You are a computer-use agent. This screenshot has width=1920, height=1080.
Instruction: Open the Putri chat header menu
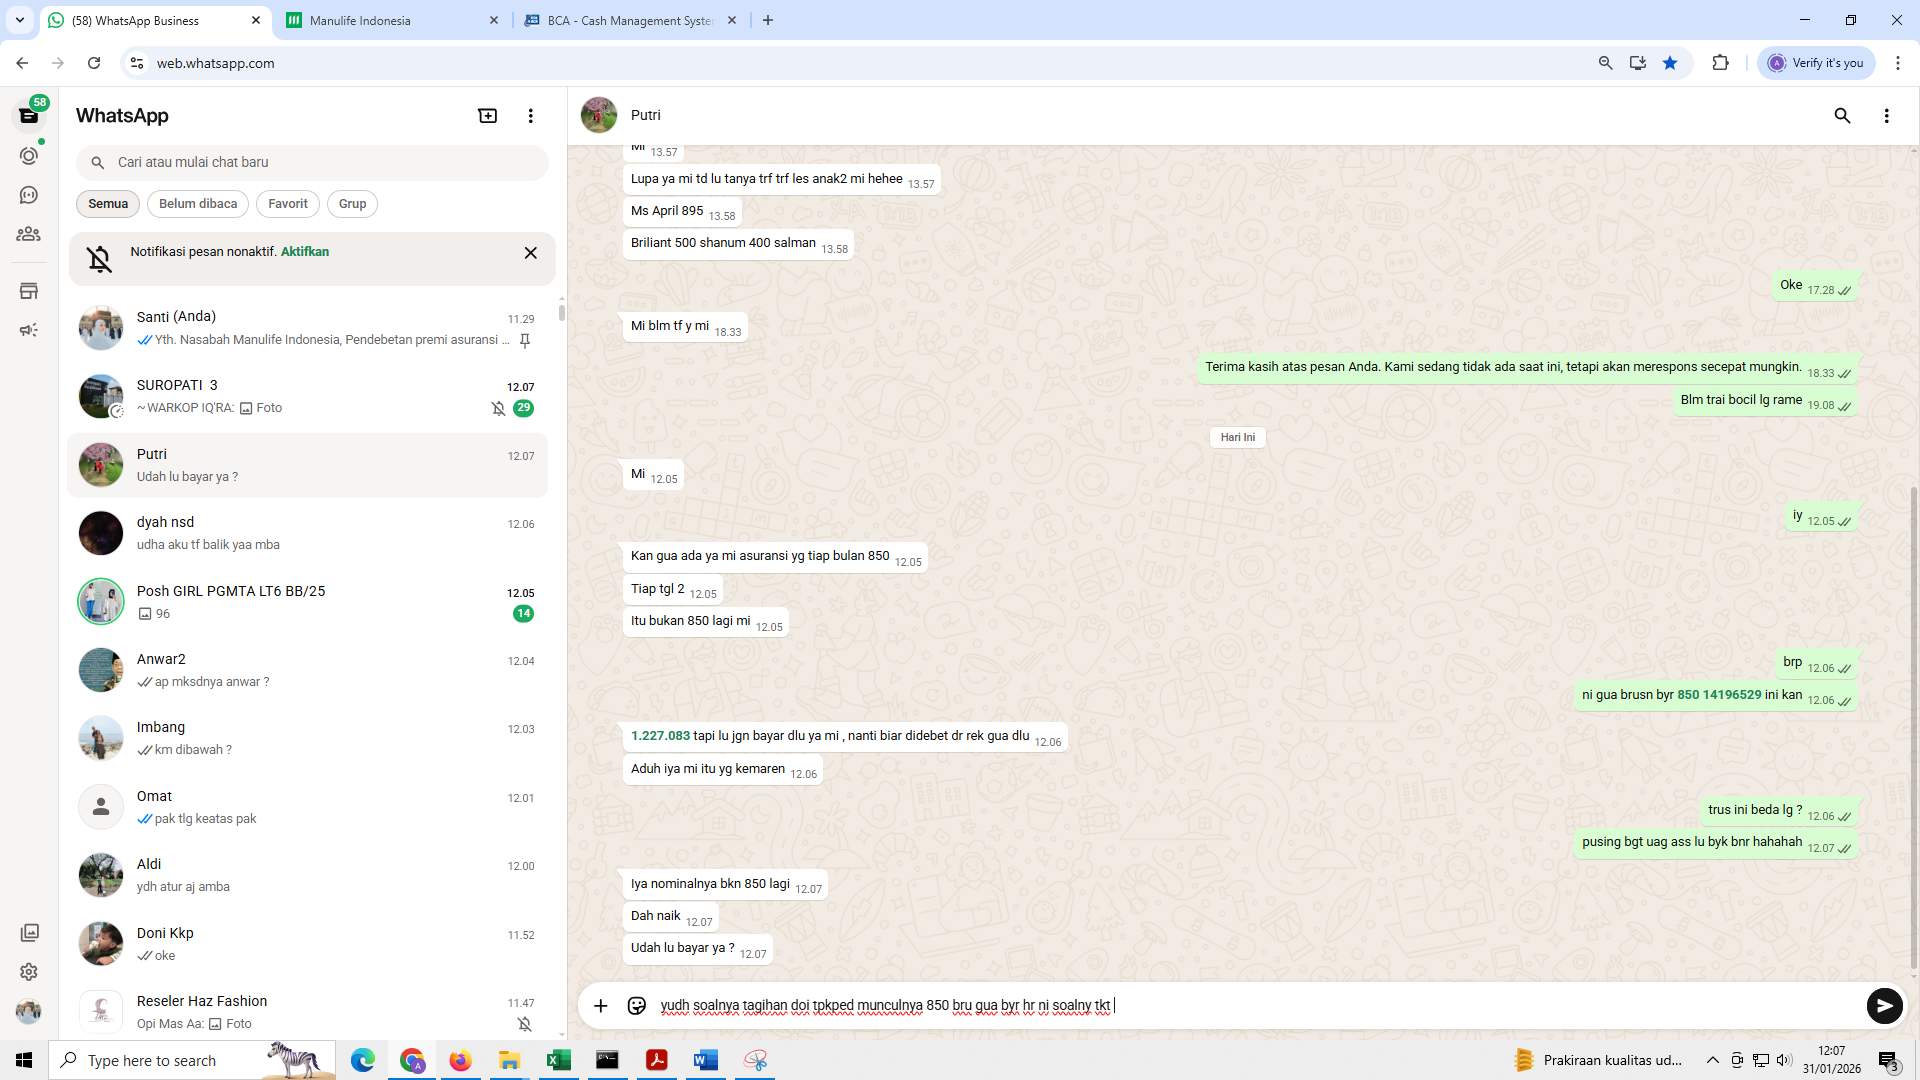(x=1887, y=115)
